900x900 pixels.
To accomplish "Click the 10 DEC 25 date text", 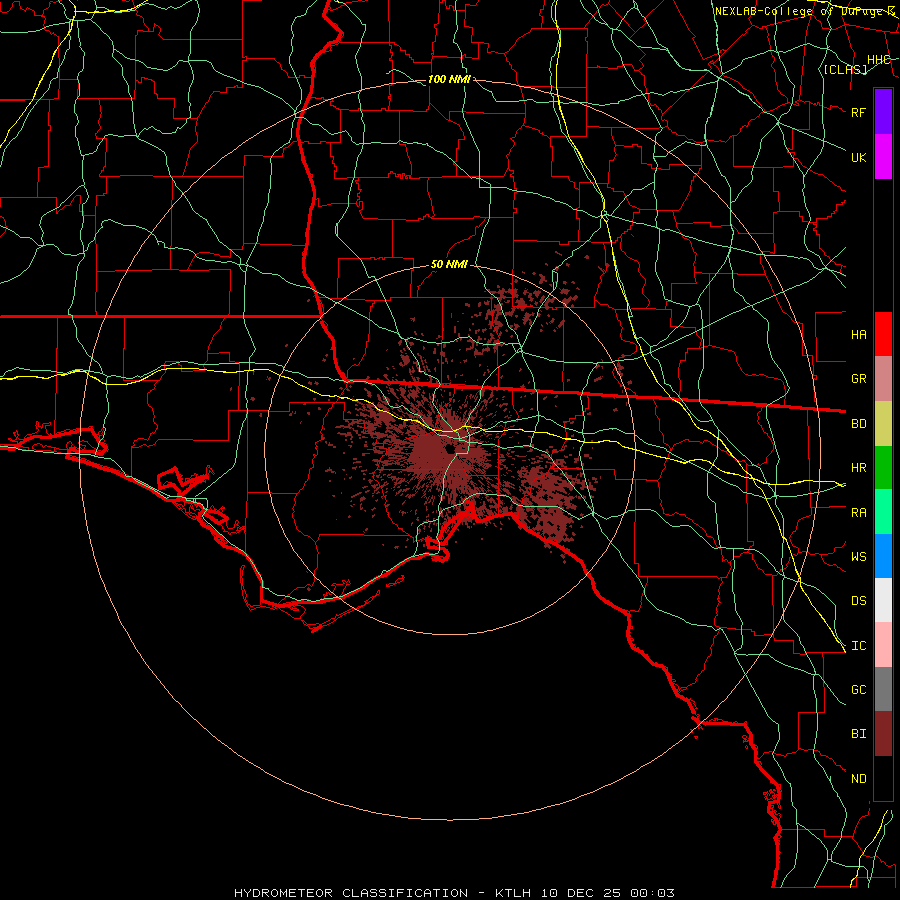I will [x=581, y=893].
